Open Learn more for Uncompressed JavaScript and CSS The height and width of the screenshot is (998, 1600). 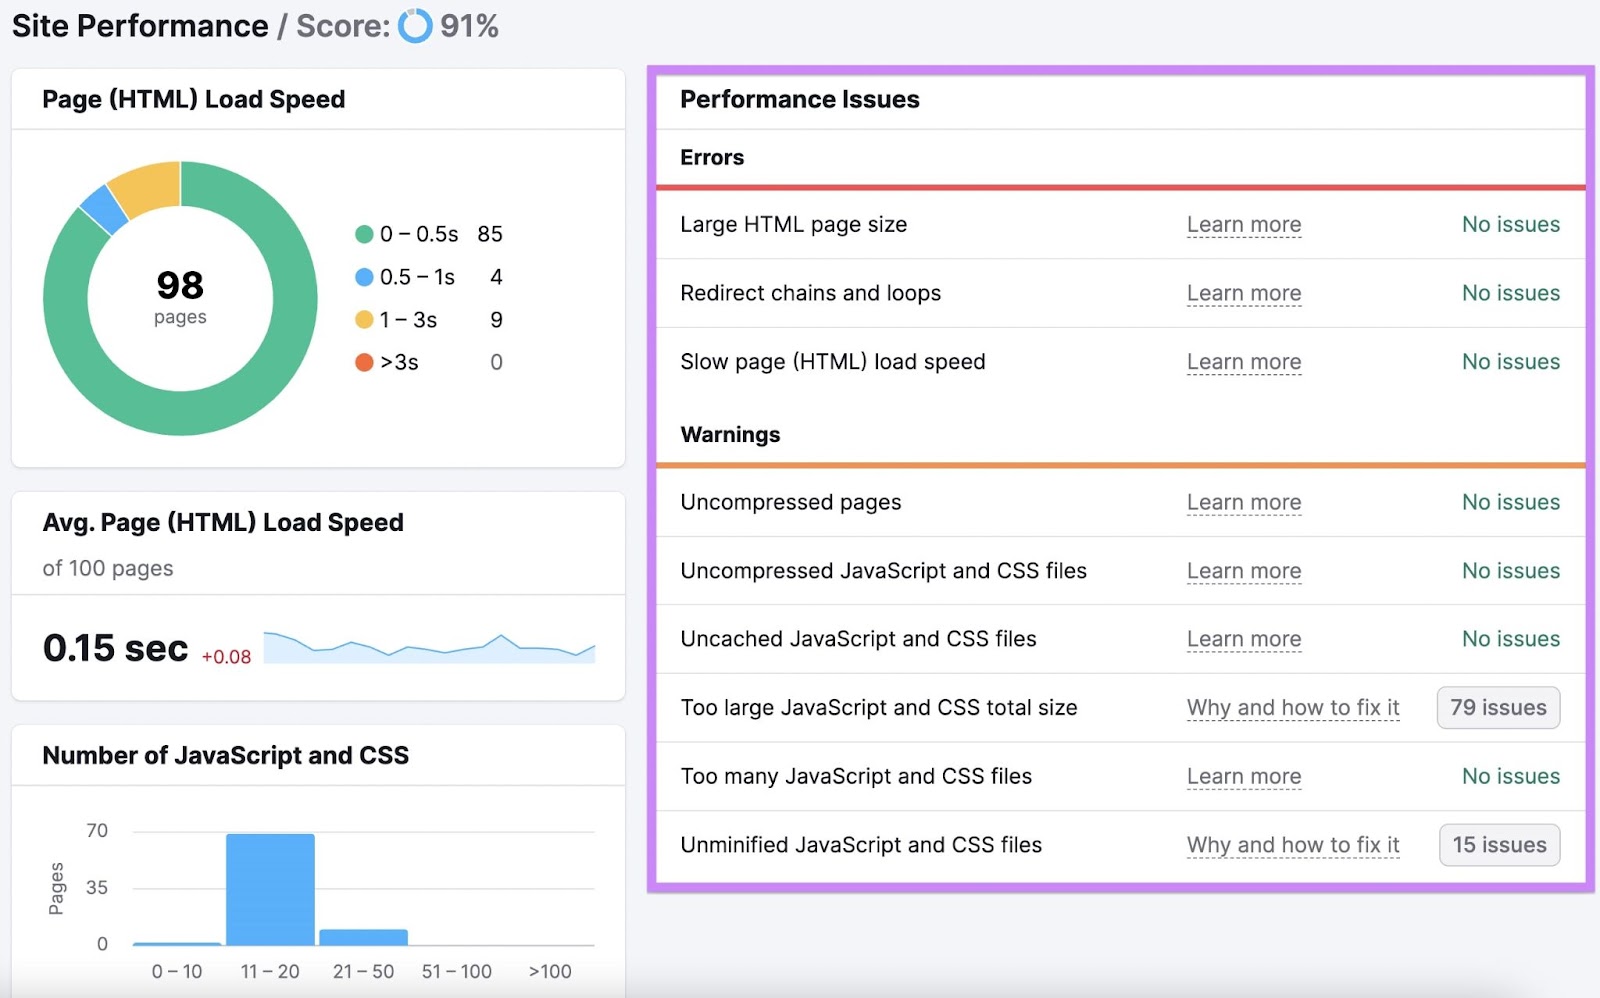click(x=1243, y=571)
